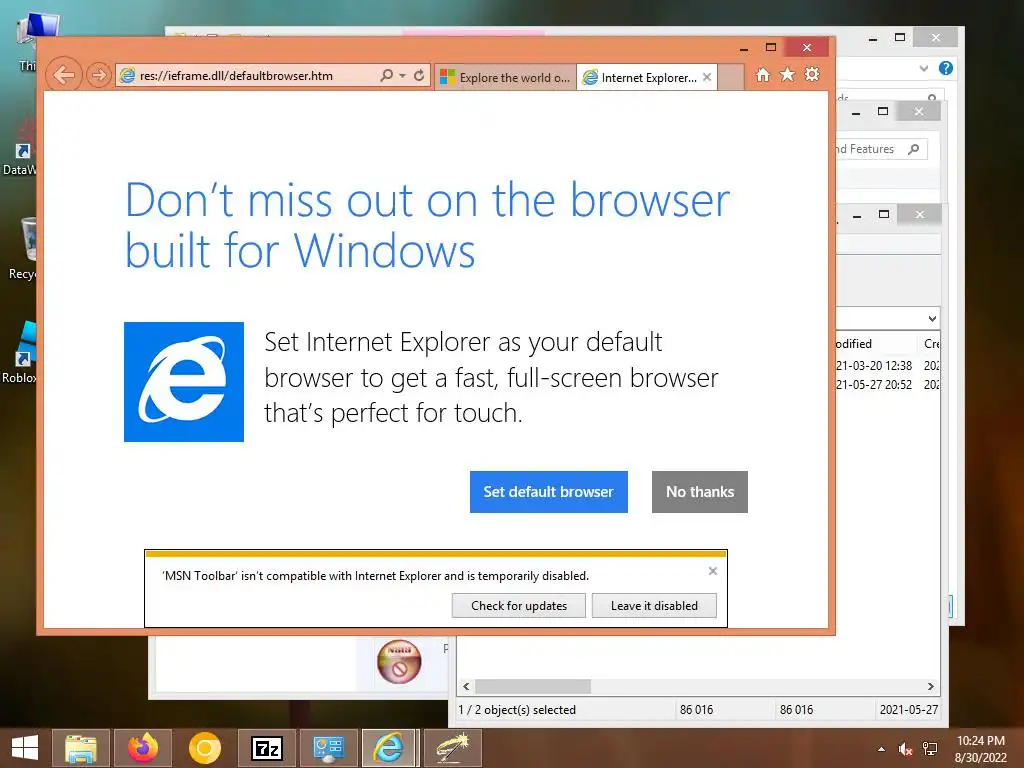
Task: Open the yellow circle app on taskbar
Action: [x=204, y=748]
